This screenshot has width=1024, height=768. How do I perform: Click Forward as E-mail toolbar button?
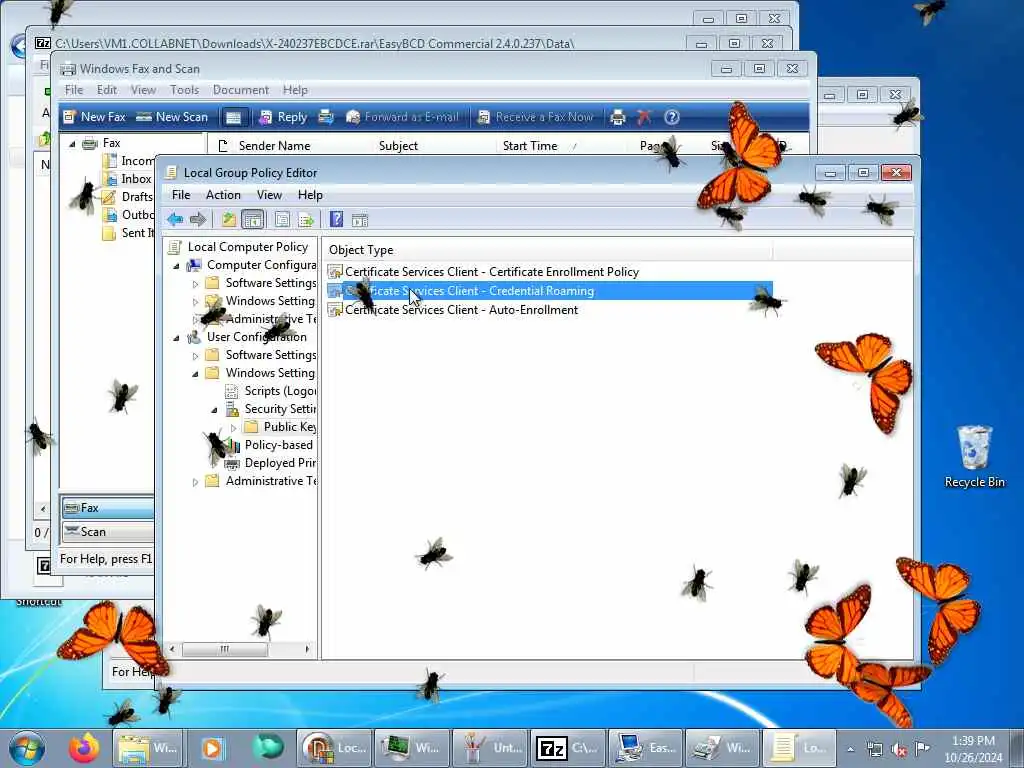point(402,117)
